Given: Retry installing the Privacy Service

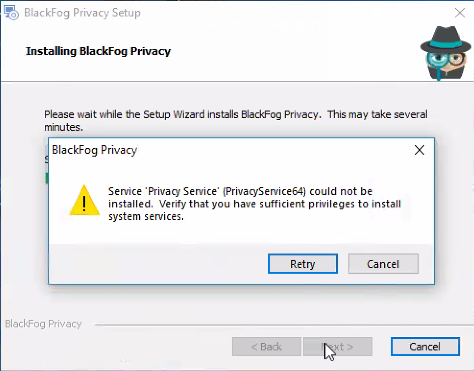Looking at the screenshot, I should [303, 264].
